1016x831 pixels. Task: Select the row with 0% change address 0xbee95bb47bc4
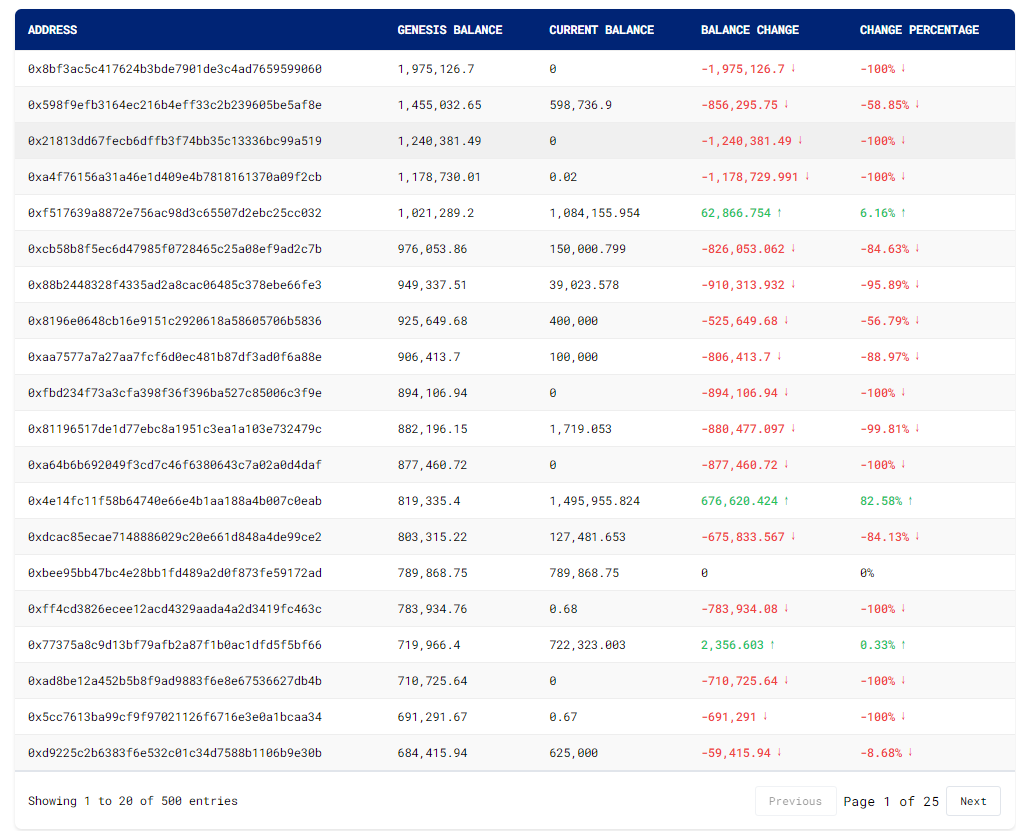coord(174,573)
